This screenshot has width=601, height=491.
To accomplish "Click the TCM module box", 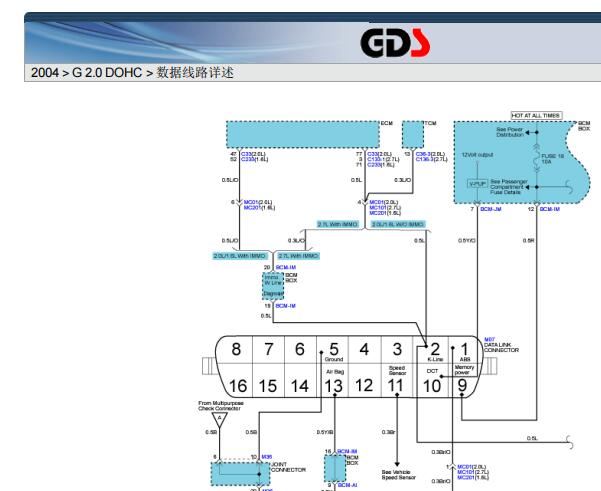I will pos(413,135).
